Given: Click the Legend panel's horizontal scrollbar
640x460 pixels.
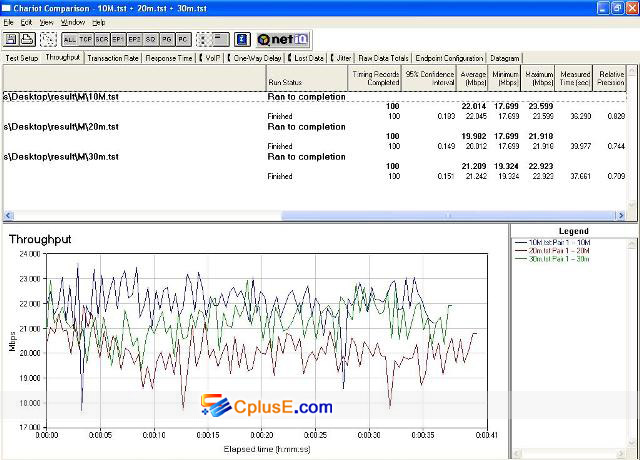Looking at the screenshot, I should [569, 453].
